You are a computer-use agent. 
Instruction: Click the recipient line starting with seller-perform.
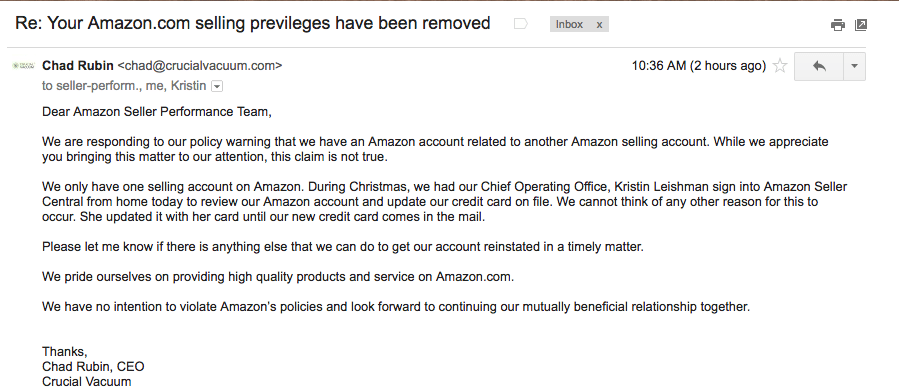pyautogui.click(x=124, y=86)
